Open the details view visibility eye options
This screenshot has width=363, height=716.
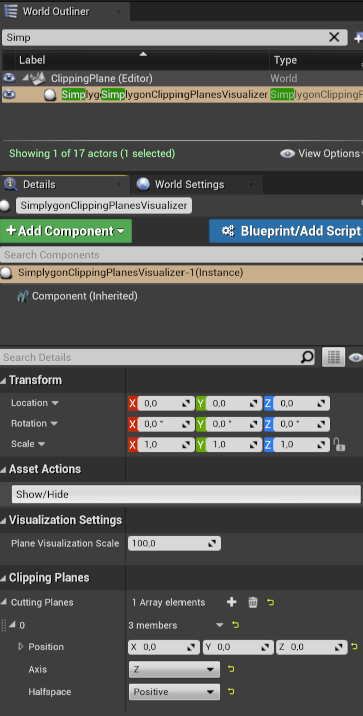pyautogui.click(x=355, y=358)
